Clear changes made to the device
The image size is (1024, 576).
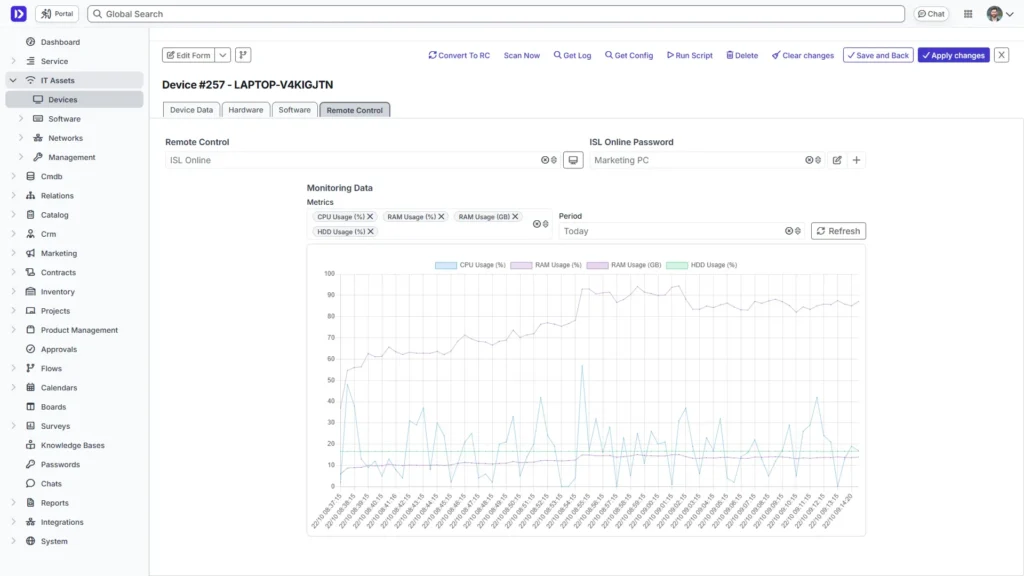(803, 55)
